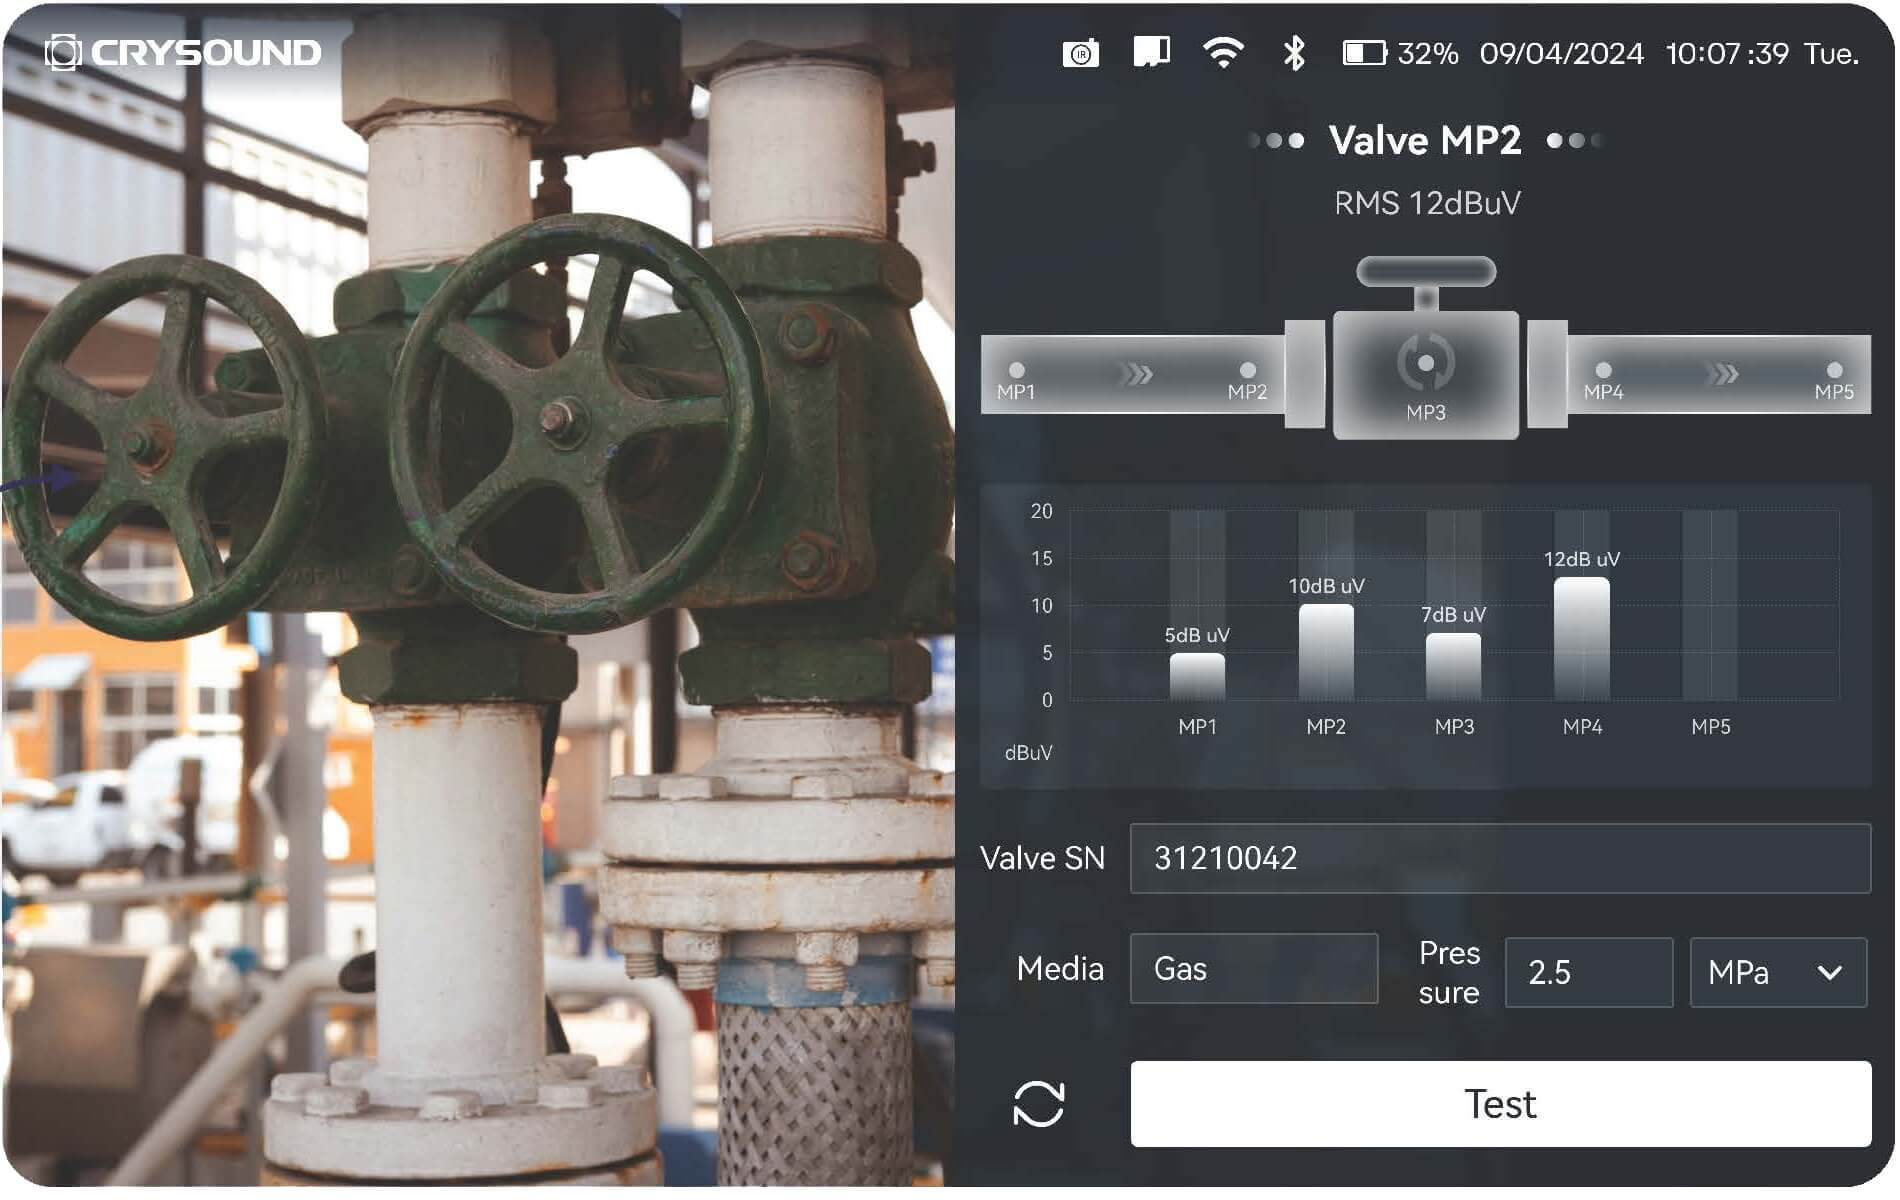
Task: Click the MP4 bar in the chart
Action: point(1581,638)
